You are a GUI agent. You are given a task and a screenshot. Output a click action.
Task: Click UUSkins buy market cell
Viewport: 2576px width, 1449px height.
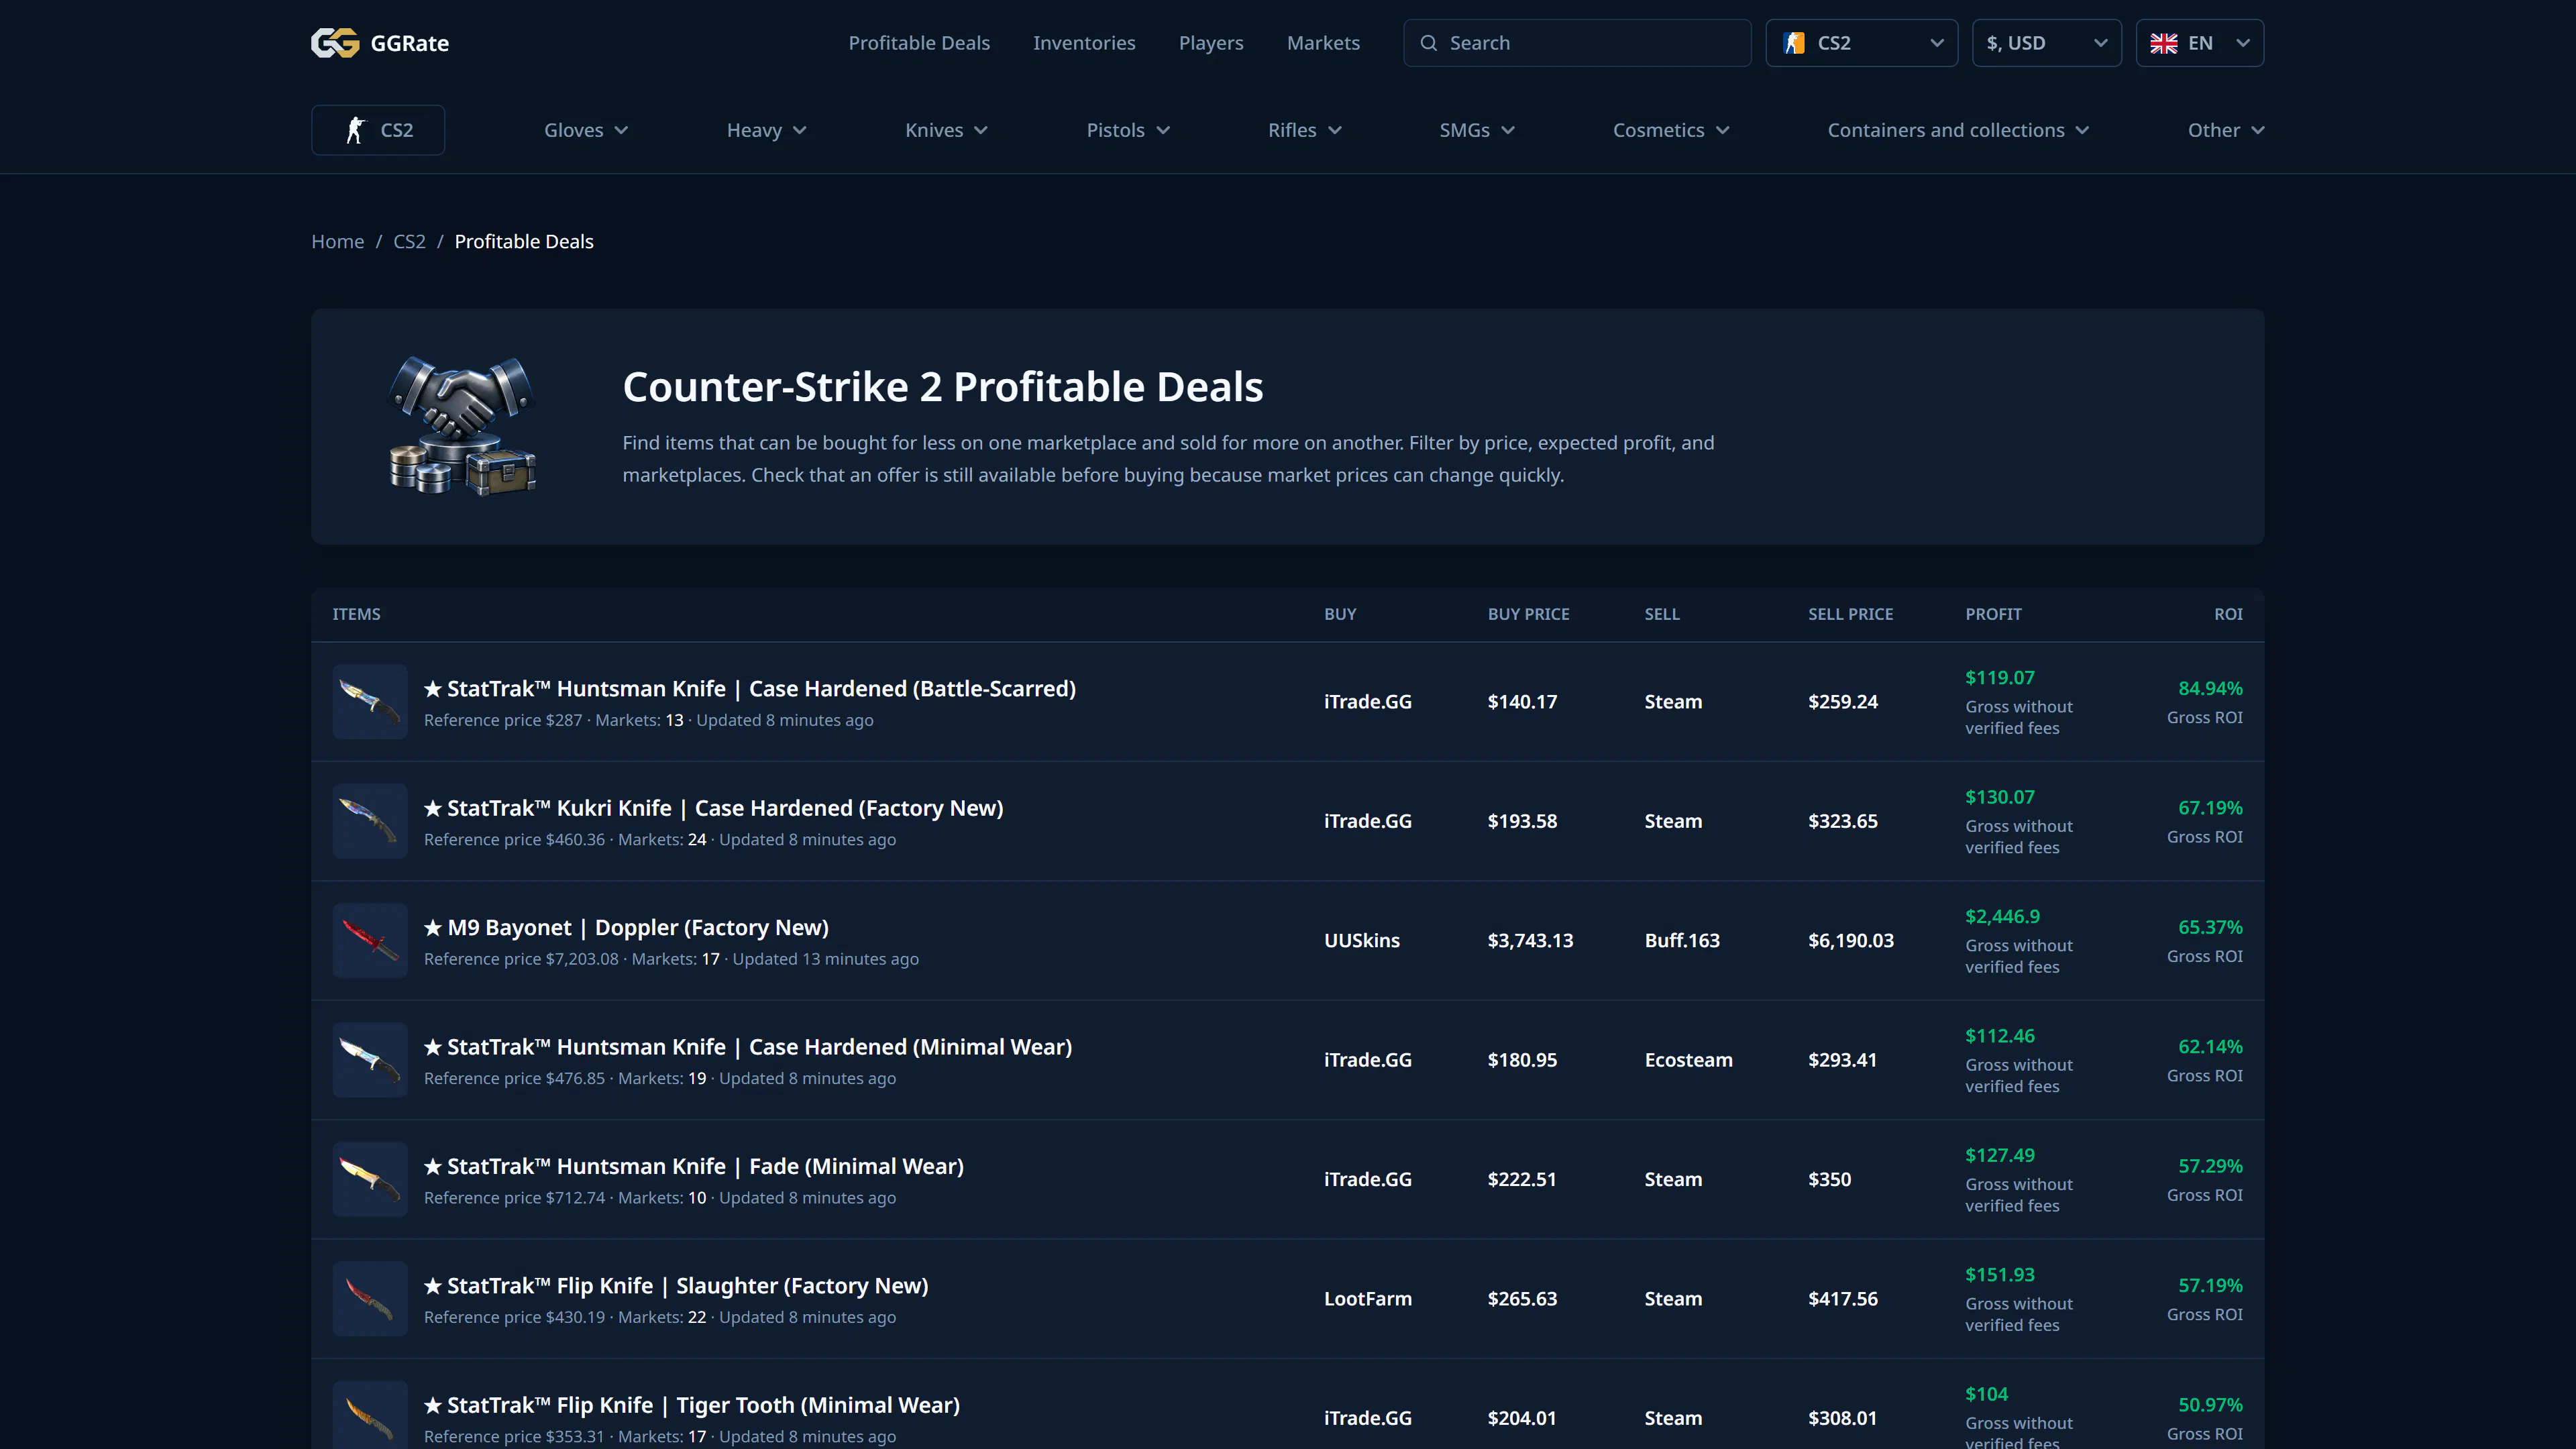[1362, 941]
